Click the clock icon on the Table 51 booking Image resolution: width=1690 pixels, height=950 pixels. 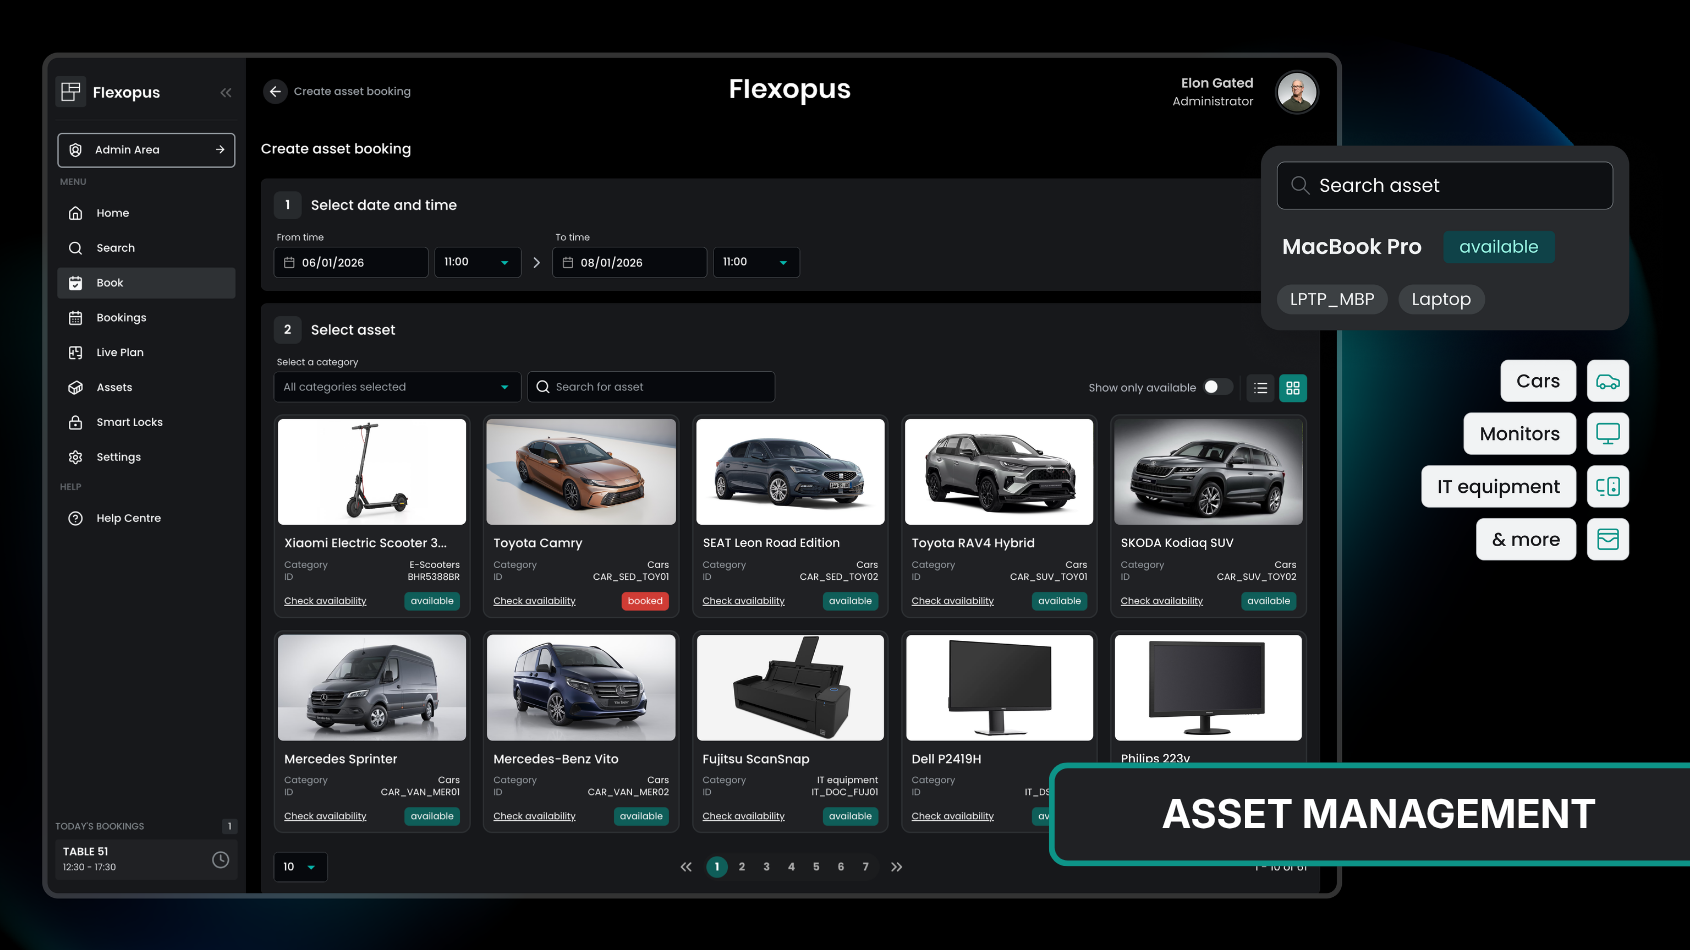pyautogui.click(x=220, y=859)
